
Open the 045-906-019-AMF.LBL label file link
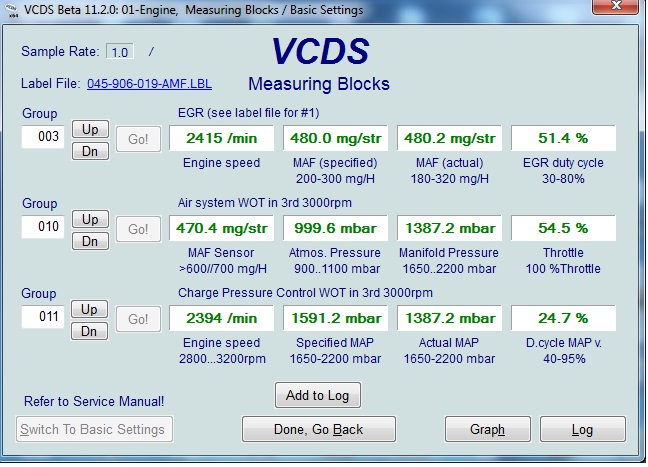coord(149,84)
